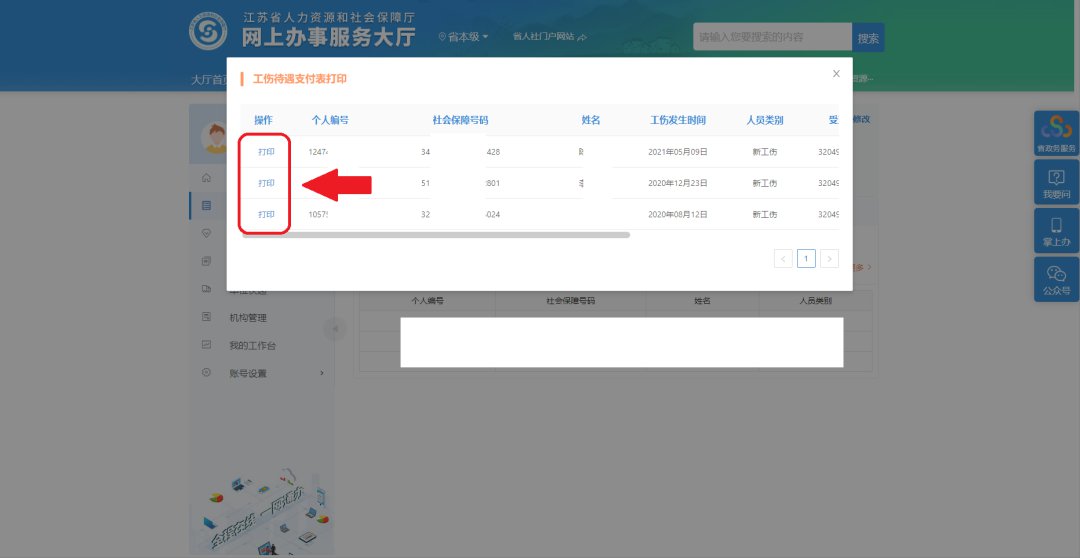Close the 工伤待遇支付表打印 dialog
This screenshot has width=1080, height=558.
click(x=836, y=74)
